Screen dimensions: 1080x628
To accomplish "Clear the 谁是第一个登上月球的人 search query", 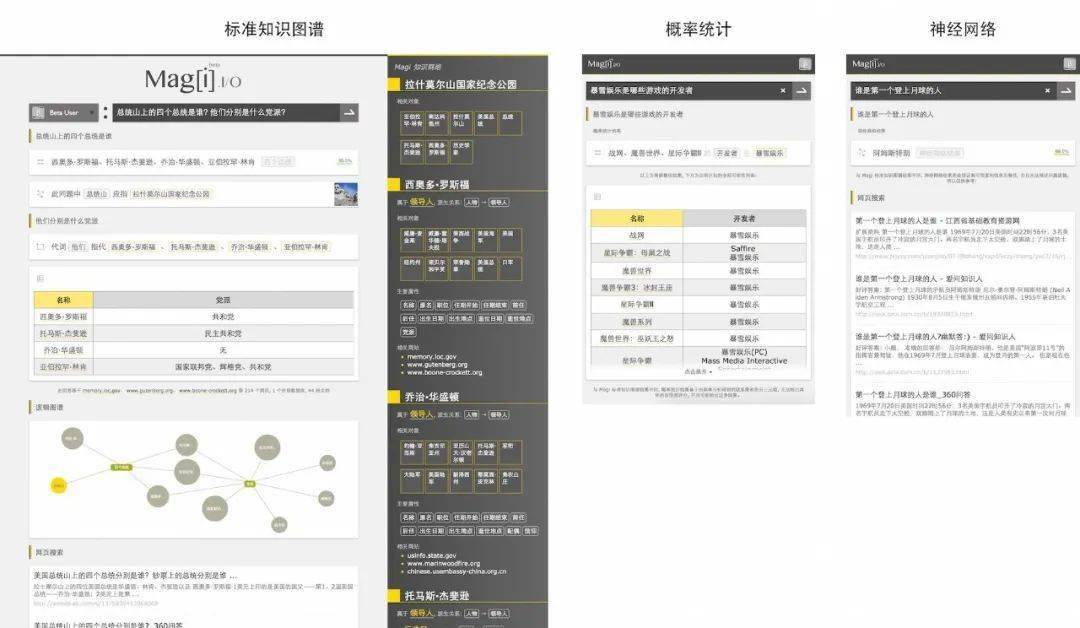I will pyautogui.click(x=1047, y=91).
